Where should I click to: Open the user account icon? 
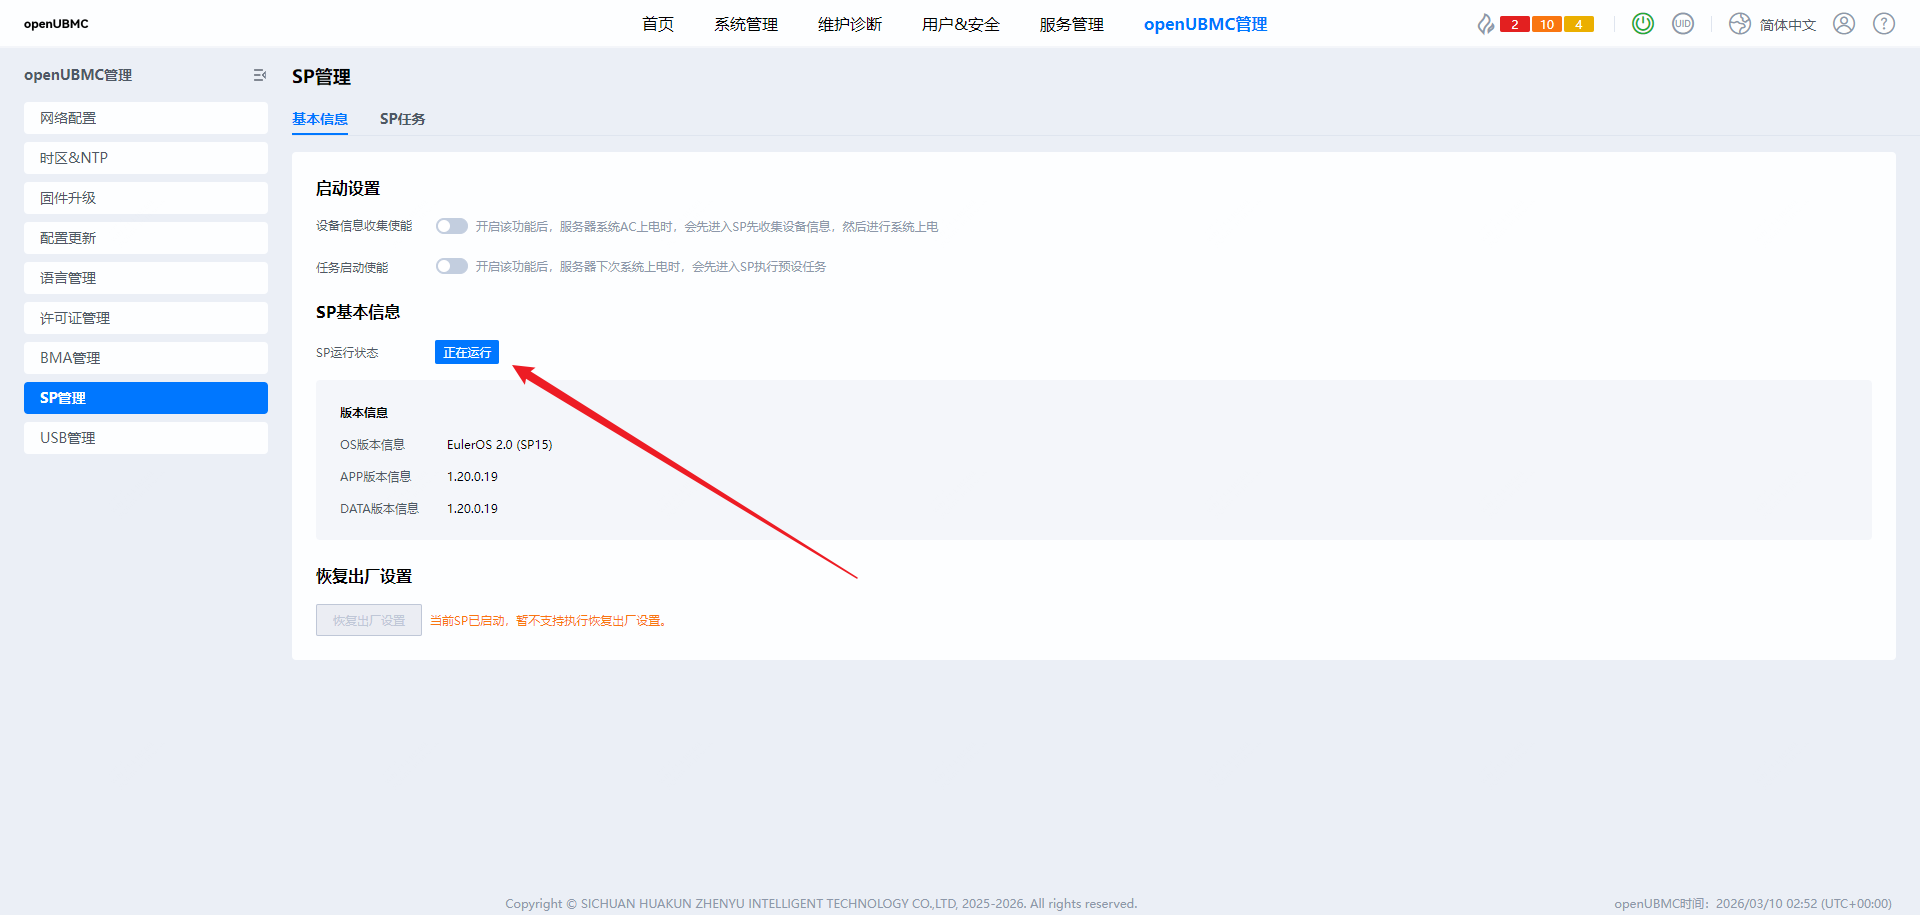(1844, 24)
